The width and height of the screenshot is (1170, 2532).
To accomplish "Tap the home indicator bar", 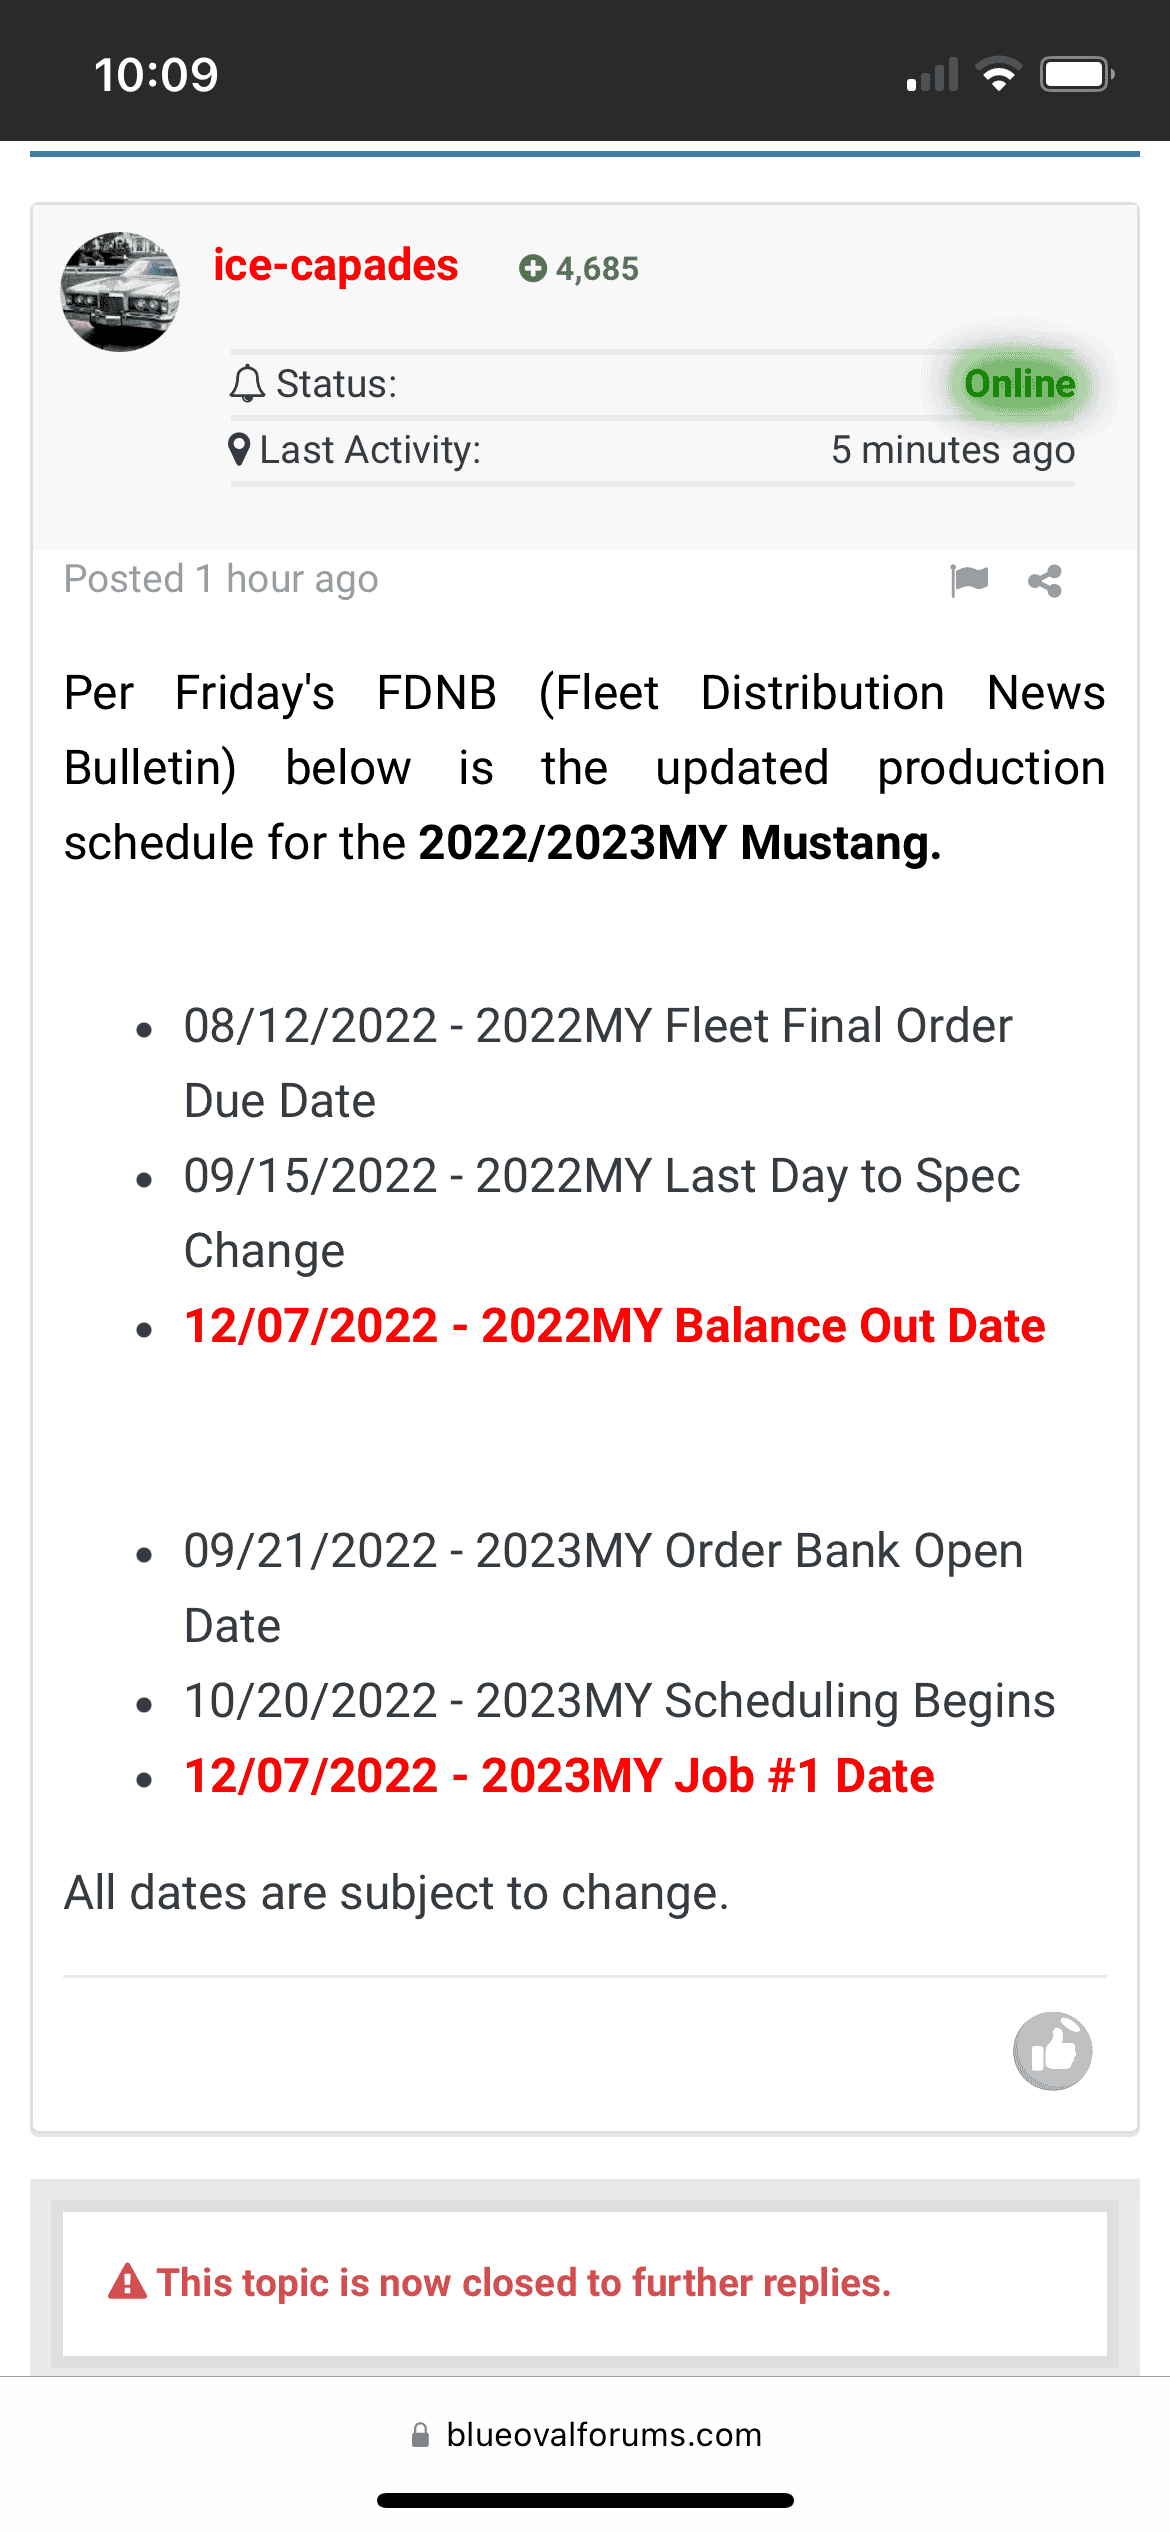I will (x=585, y=2501).
